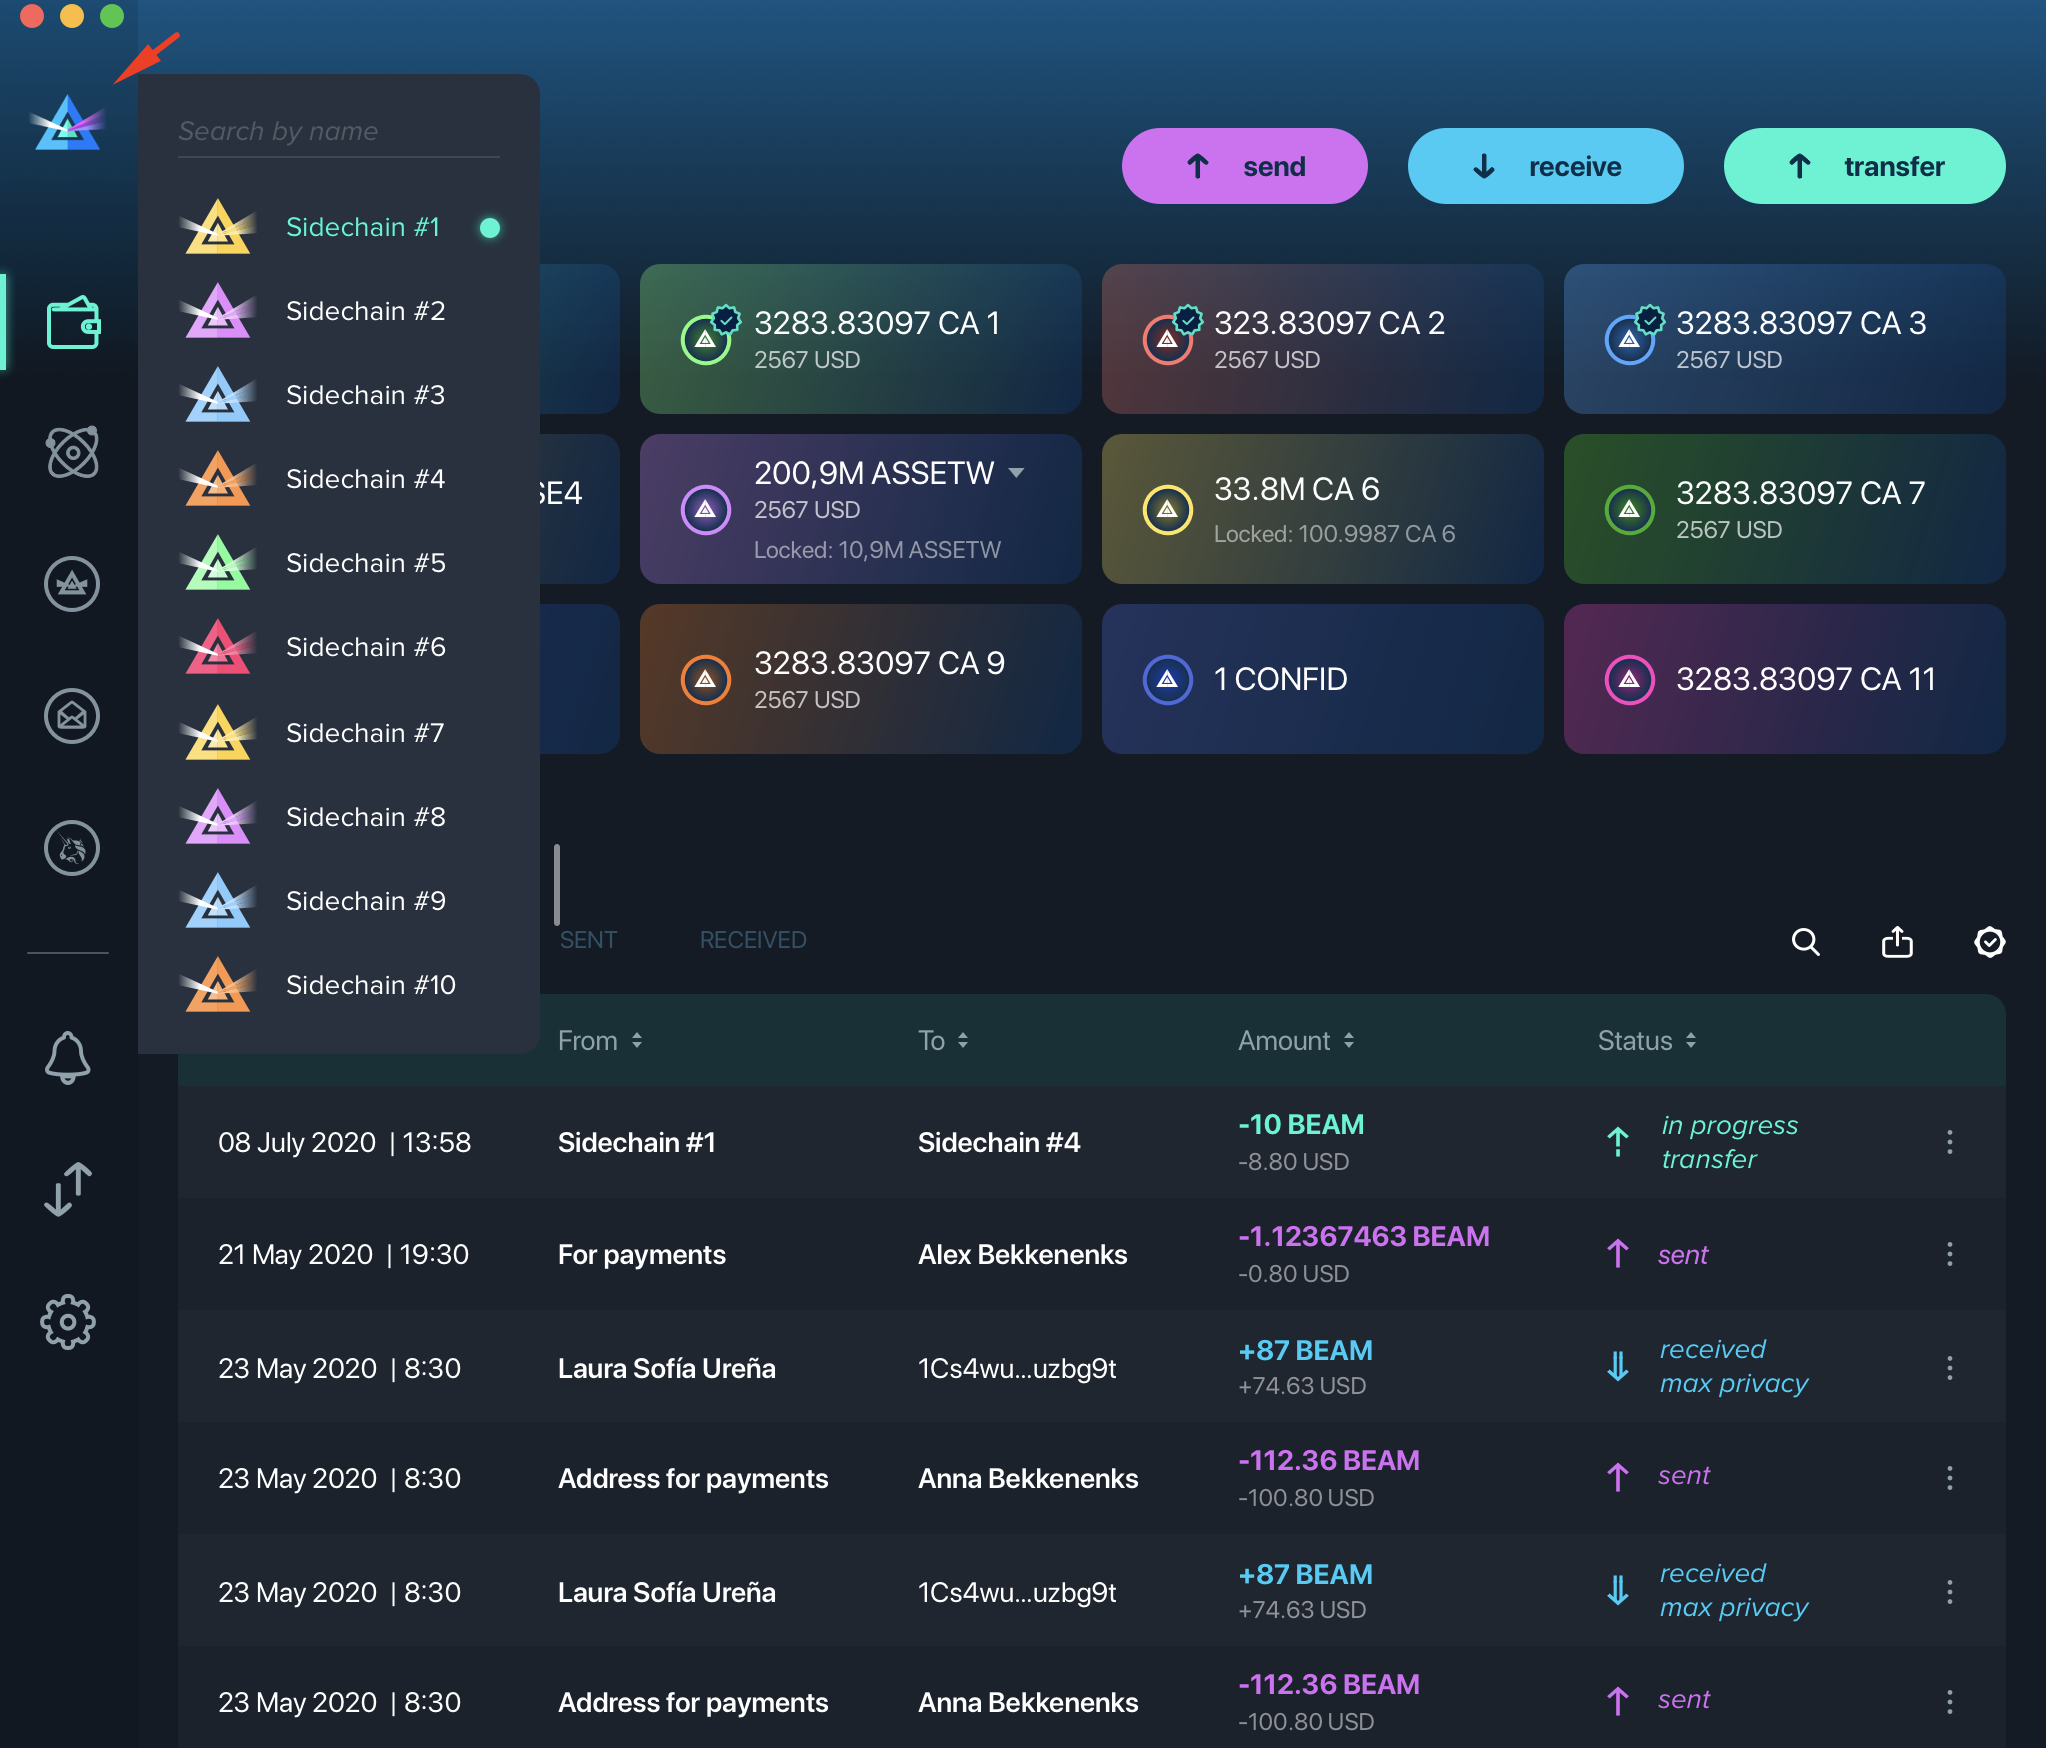Open the atom-shaped sidebar icon

(x=73, y=452)
